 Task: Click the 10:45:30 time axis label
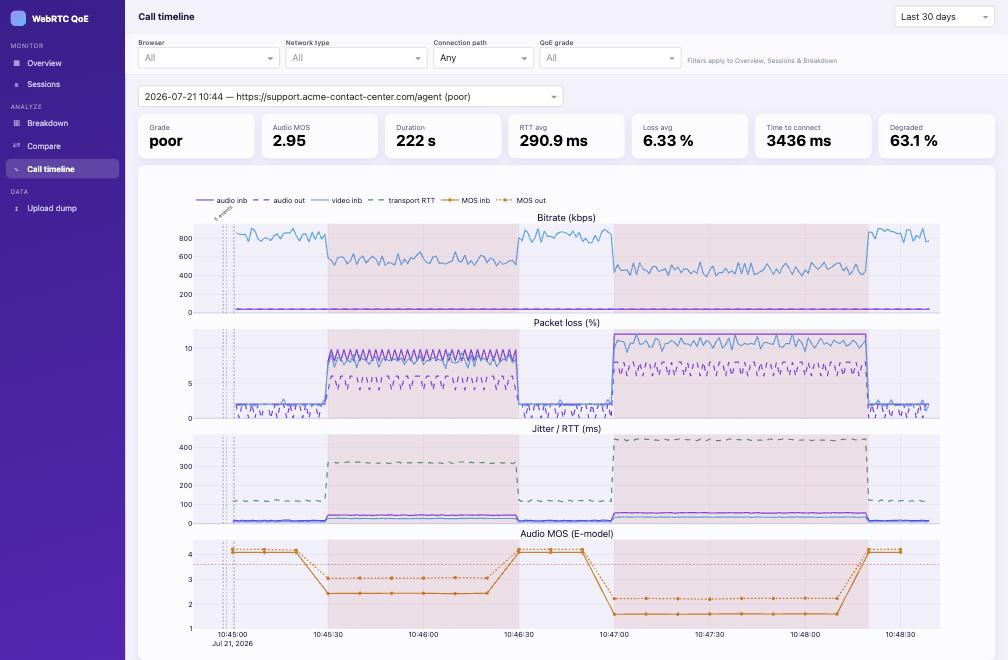[328, 634]
